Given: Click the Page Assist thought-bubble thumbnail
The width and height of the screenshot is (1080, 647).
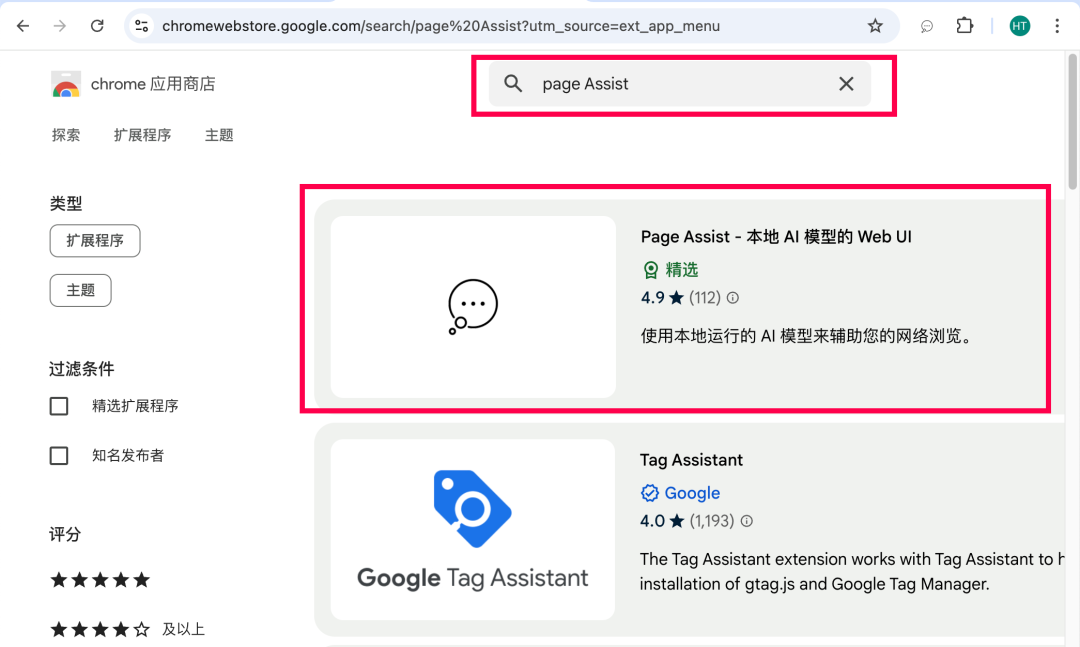Looking at the screenshot, I should 473,307.
